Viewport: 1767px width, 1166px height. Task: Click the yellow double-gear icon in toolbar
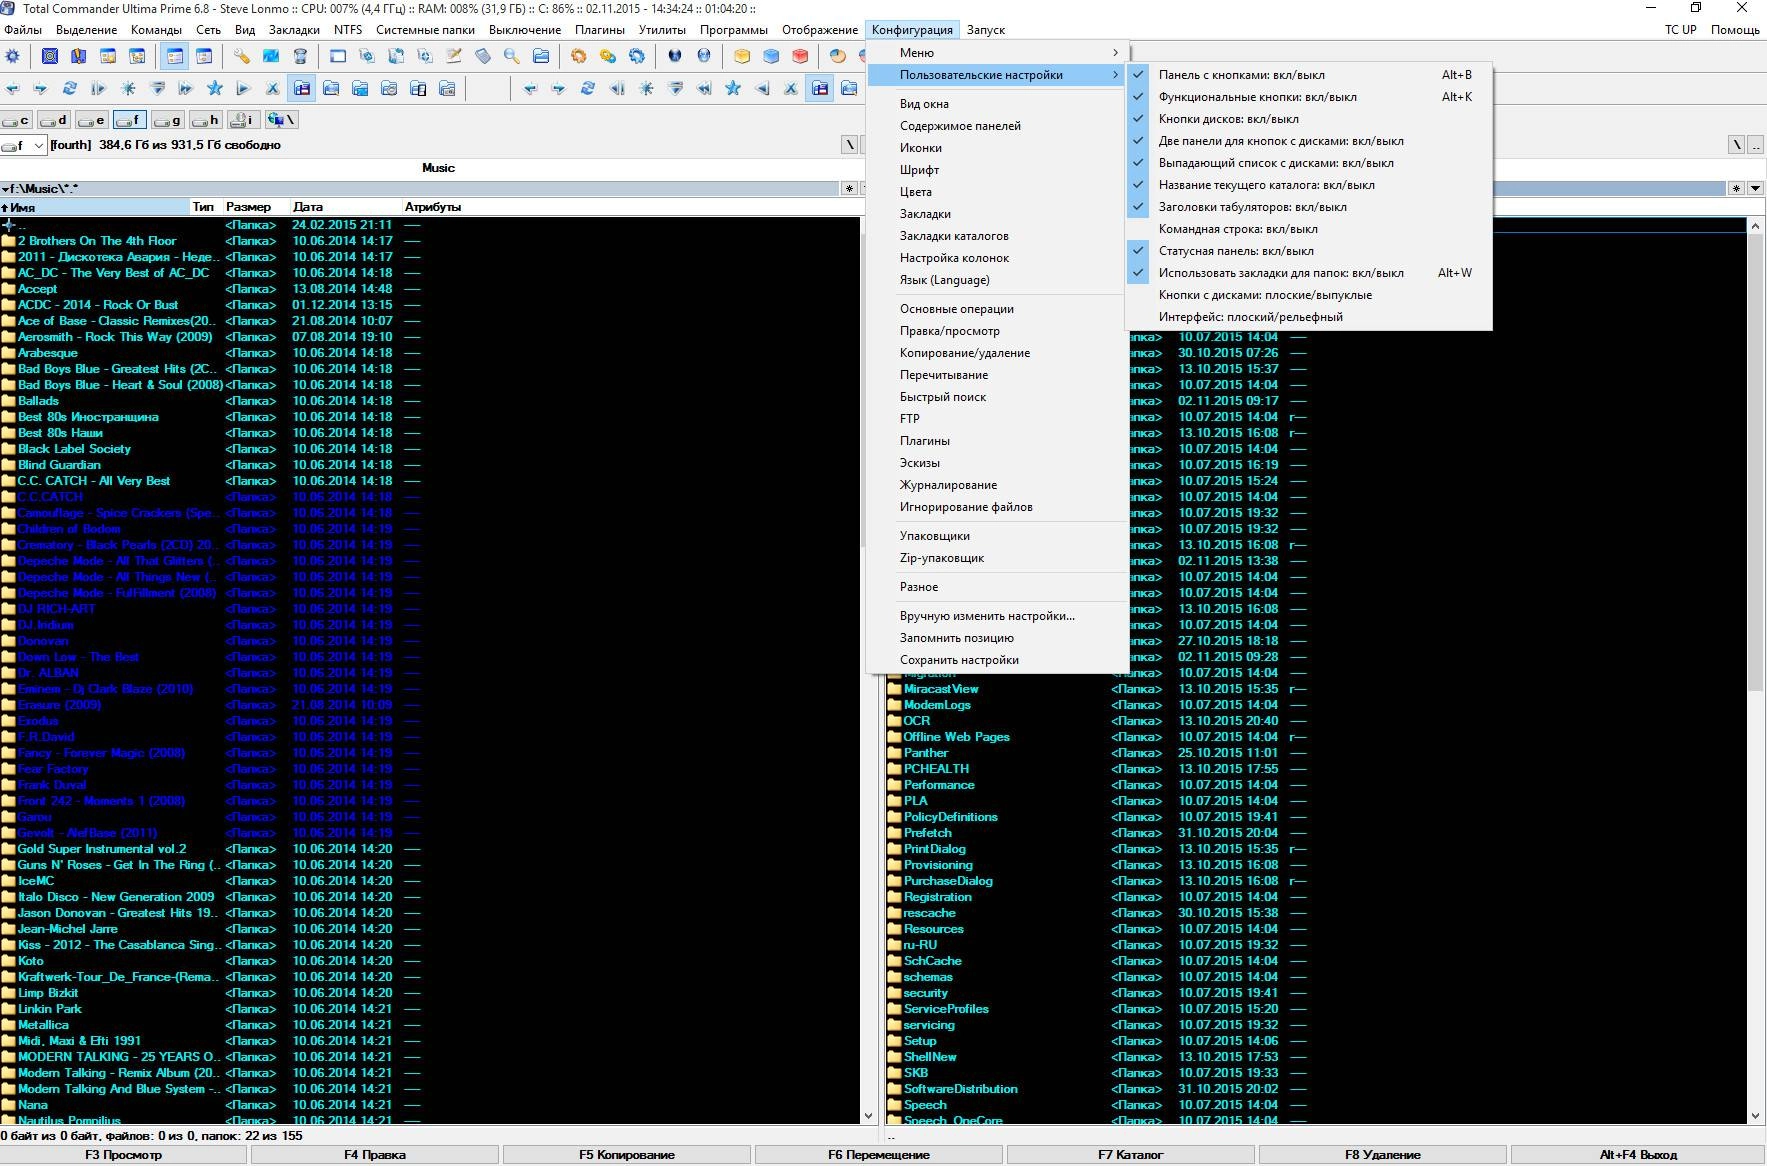point(607,56)
